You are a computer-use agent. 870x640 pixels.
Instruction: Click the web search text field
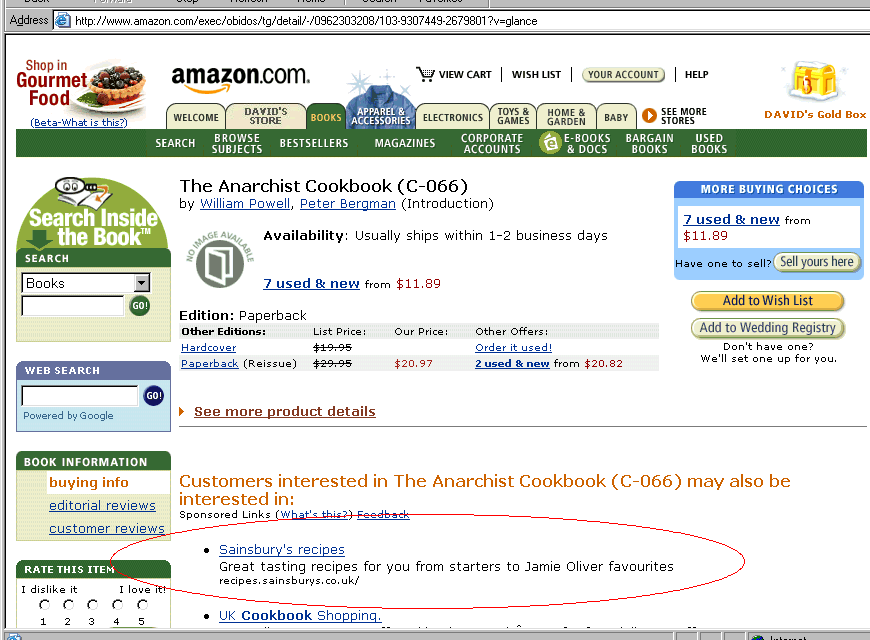(79, 396)
